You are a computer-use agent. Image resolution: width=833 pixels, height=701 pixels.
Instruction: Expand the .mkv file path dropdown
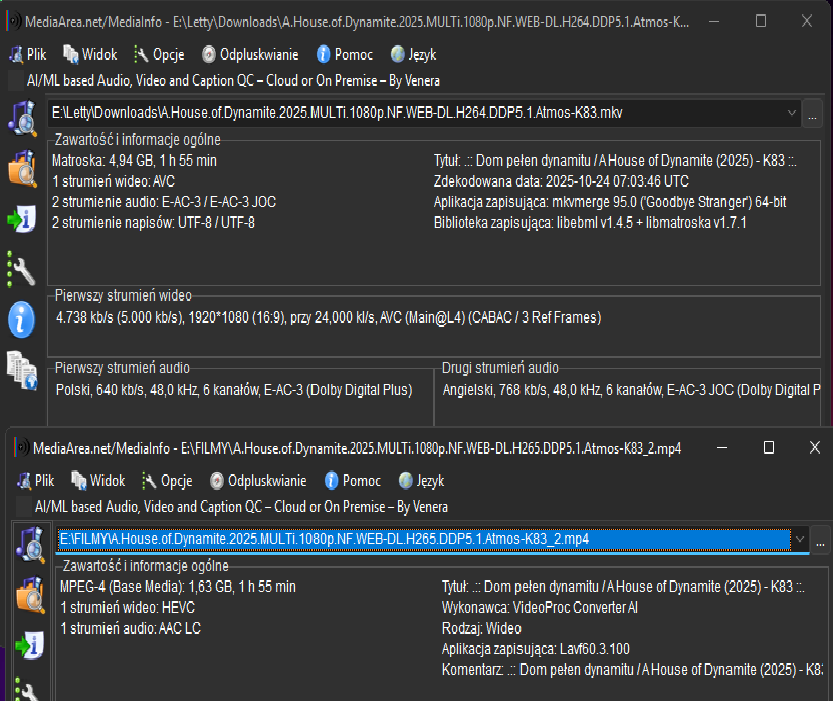792,113
